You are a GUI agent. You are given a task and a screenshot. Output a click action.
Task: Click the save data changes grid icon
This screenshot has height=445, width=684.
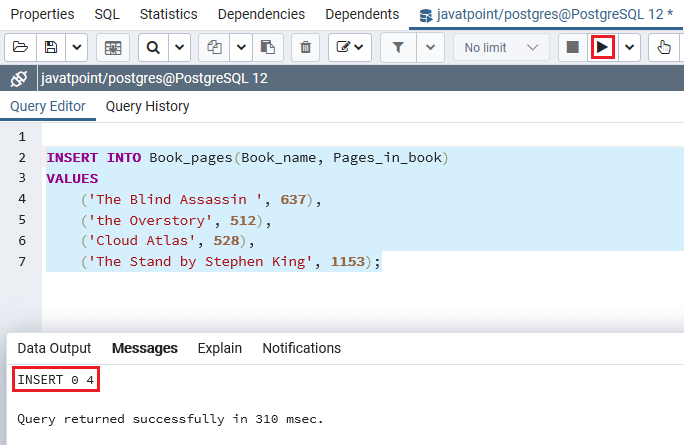click(x=113, y=47)
